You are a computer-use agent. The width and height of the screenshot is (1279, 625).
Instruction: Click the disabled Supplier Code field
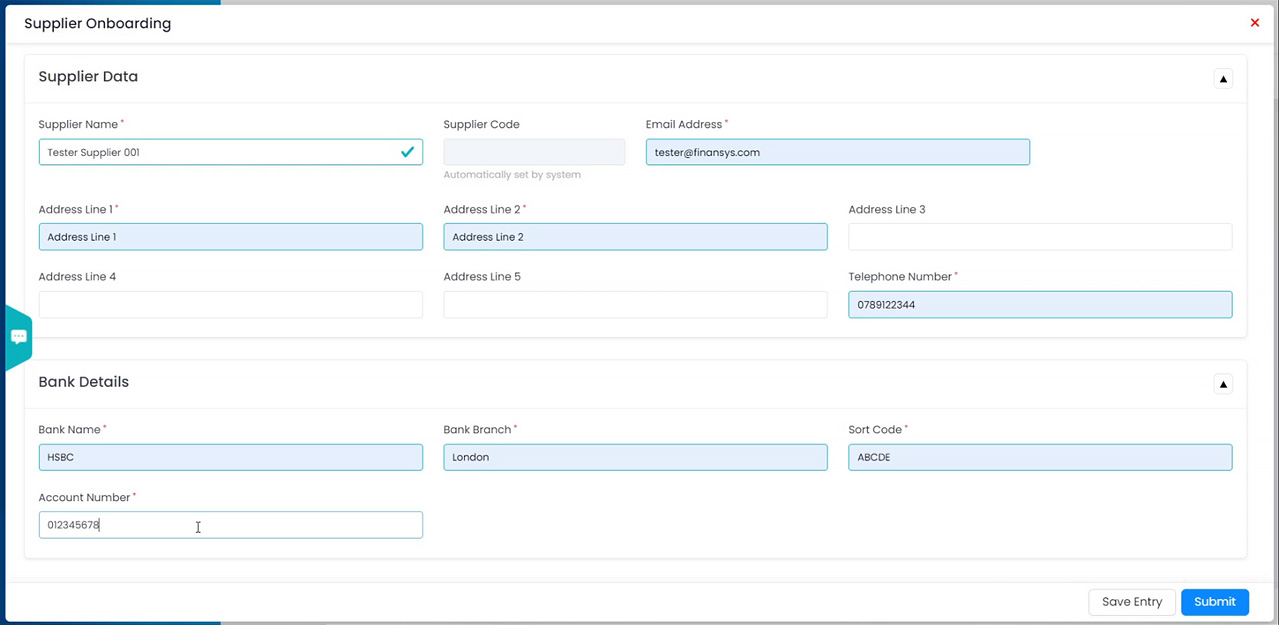[x=534, y=152]
